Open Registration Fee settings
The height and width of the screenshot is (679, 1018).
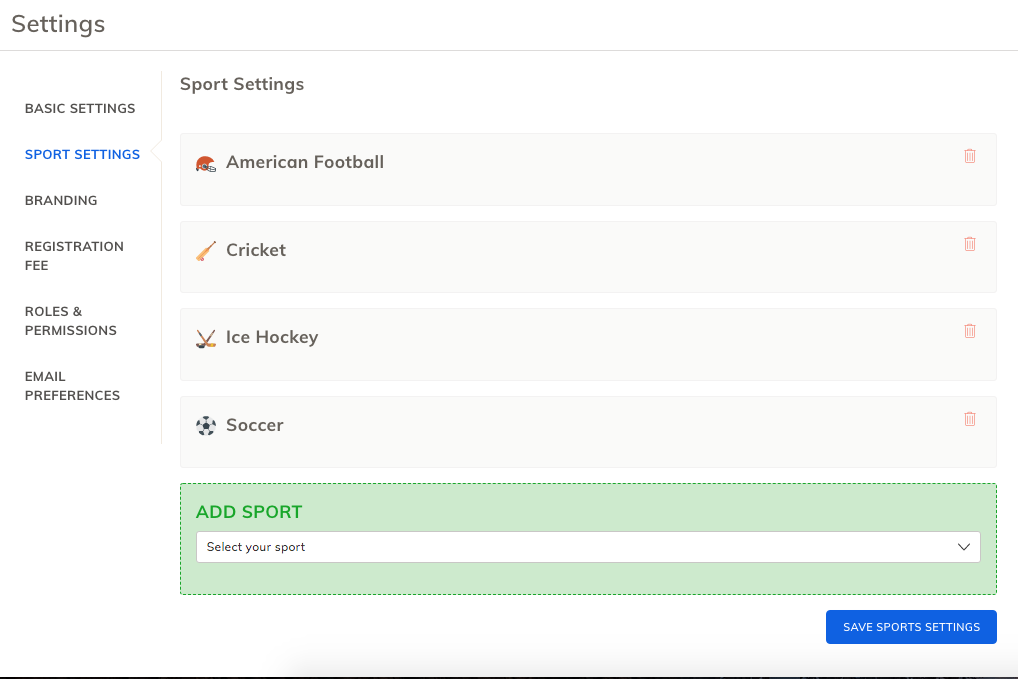click(74, 256)
